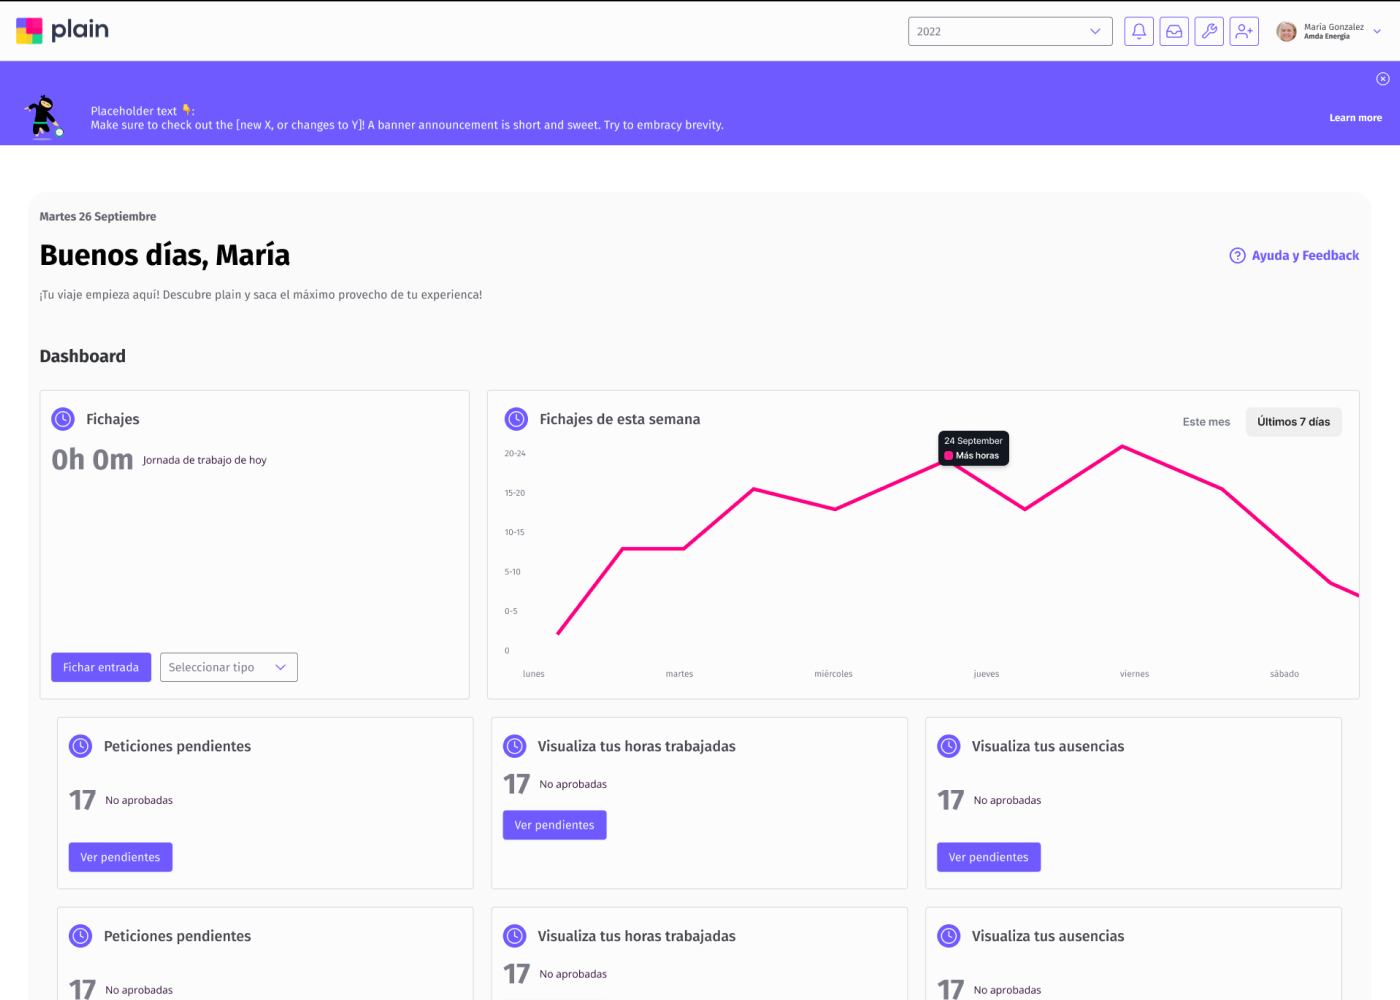Viewport: 1400px width, 1000px height.
Task: Close the purple announcement banner
Action: 1382,79
